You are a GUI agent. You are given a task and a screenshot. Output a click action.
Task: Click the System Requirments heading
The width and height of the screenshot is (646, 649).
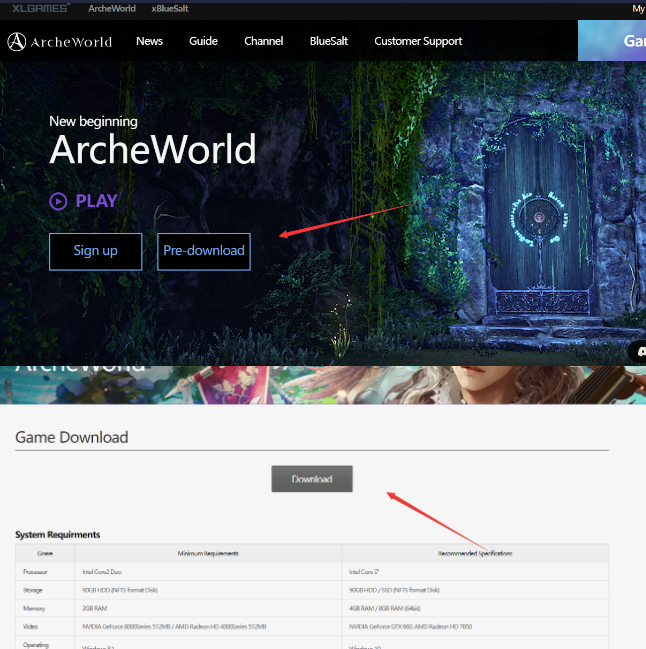tap(58, 534)
